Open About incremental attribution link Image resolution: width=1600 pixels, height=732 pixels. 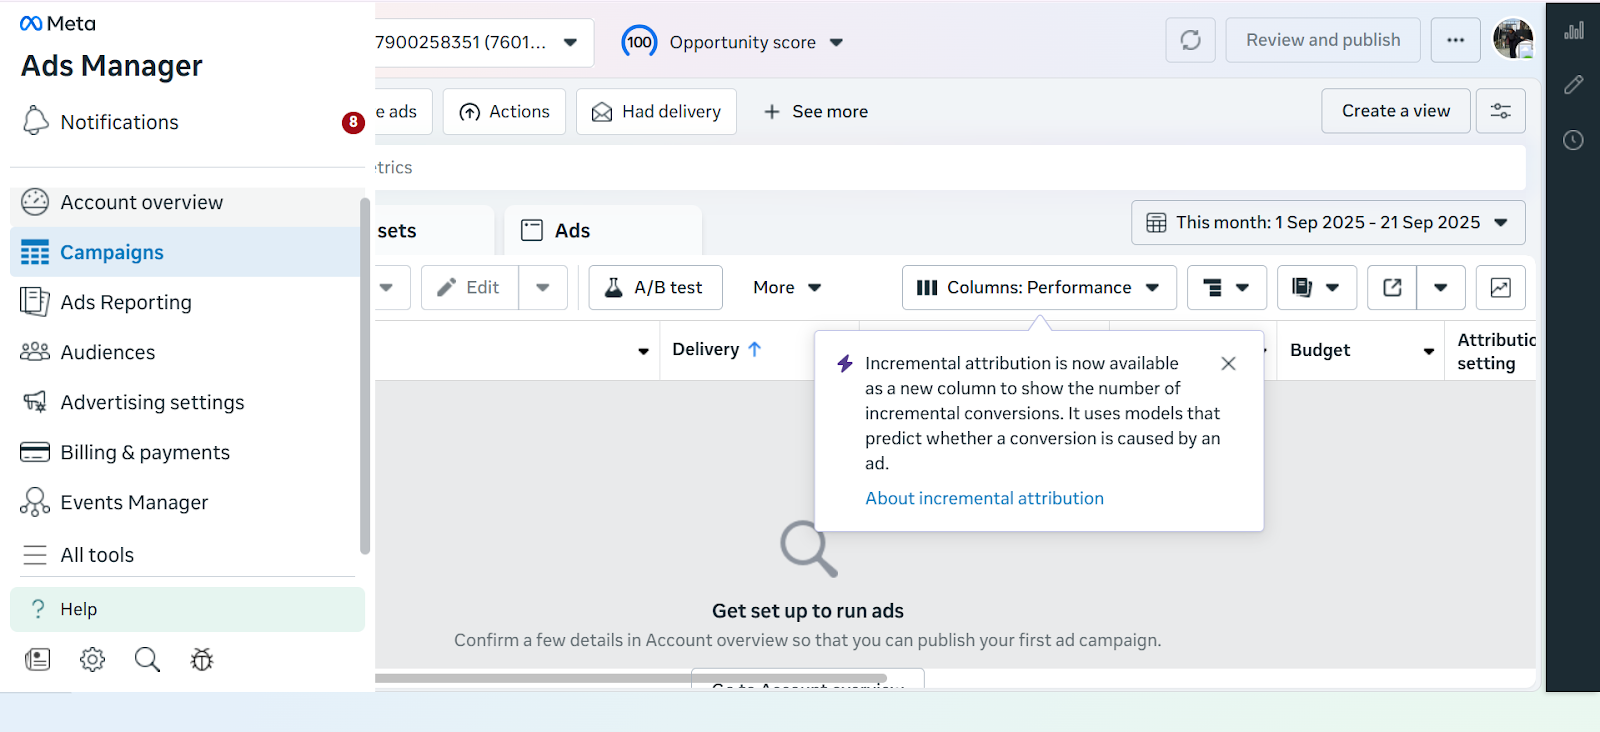(x=984, y=498)
